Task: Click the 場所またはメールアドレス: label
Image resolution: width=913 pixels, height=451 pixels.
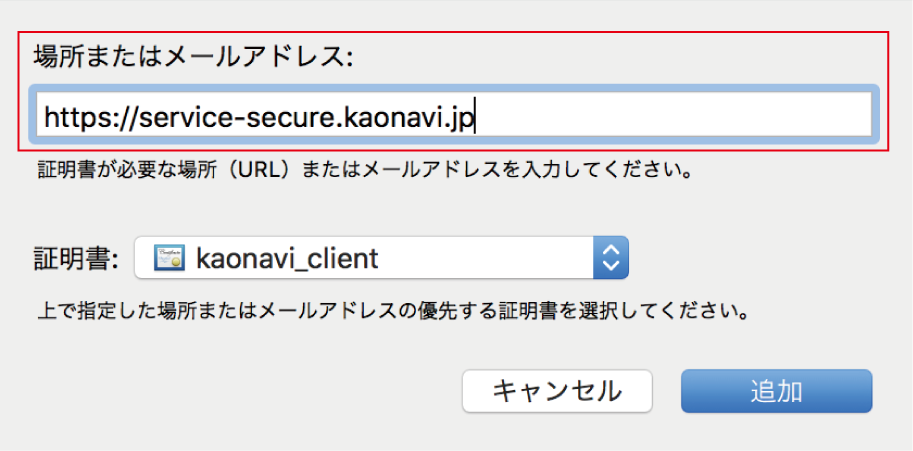Action: [193, 56]
